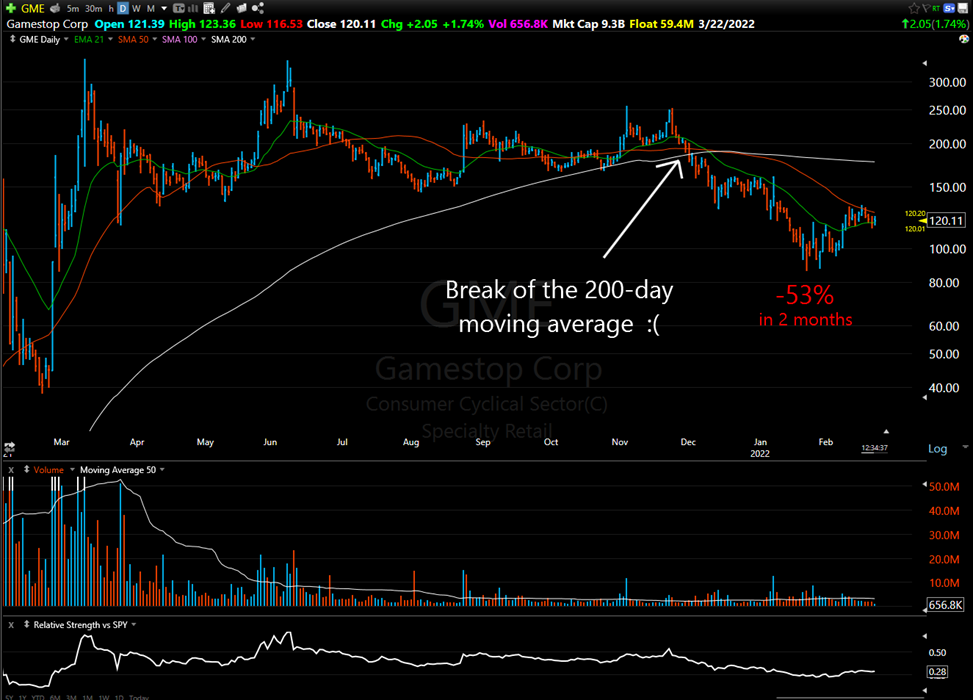The height and width of the screenshot is (700, 973).
Task: Click the move arrows beside GME Daily
Action: pyautogui.click(x=12, y=39)
